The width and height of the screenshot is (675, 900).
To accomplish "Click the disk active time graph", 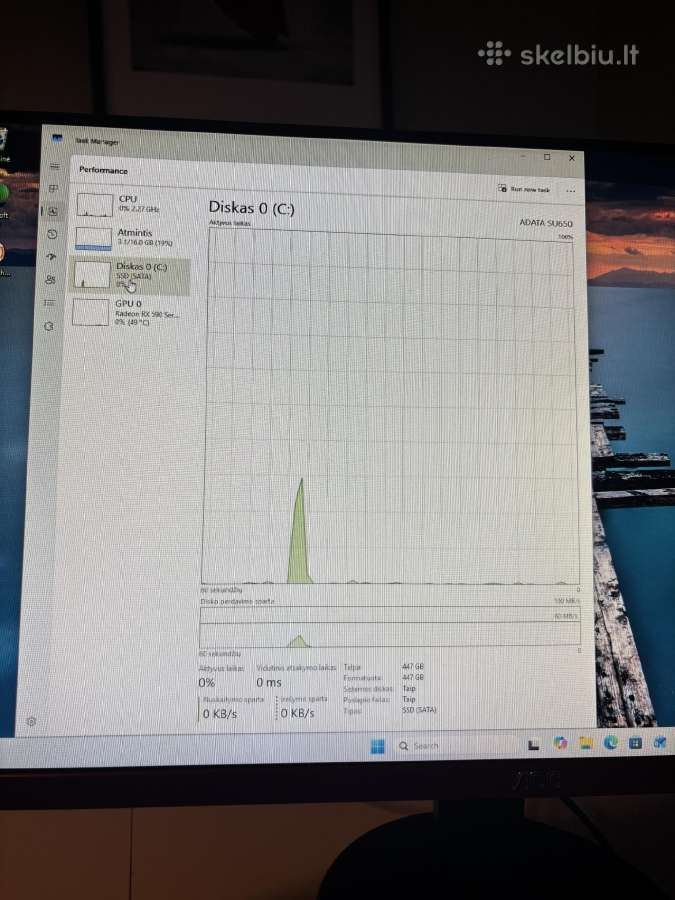I will (390, 406).
